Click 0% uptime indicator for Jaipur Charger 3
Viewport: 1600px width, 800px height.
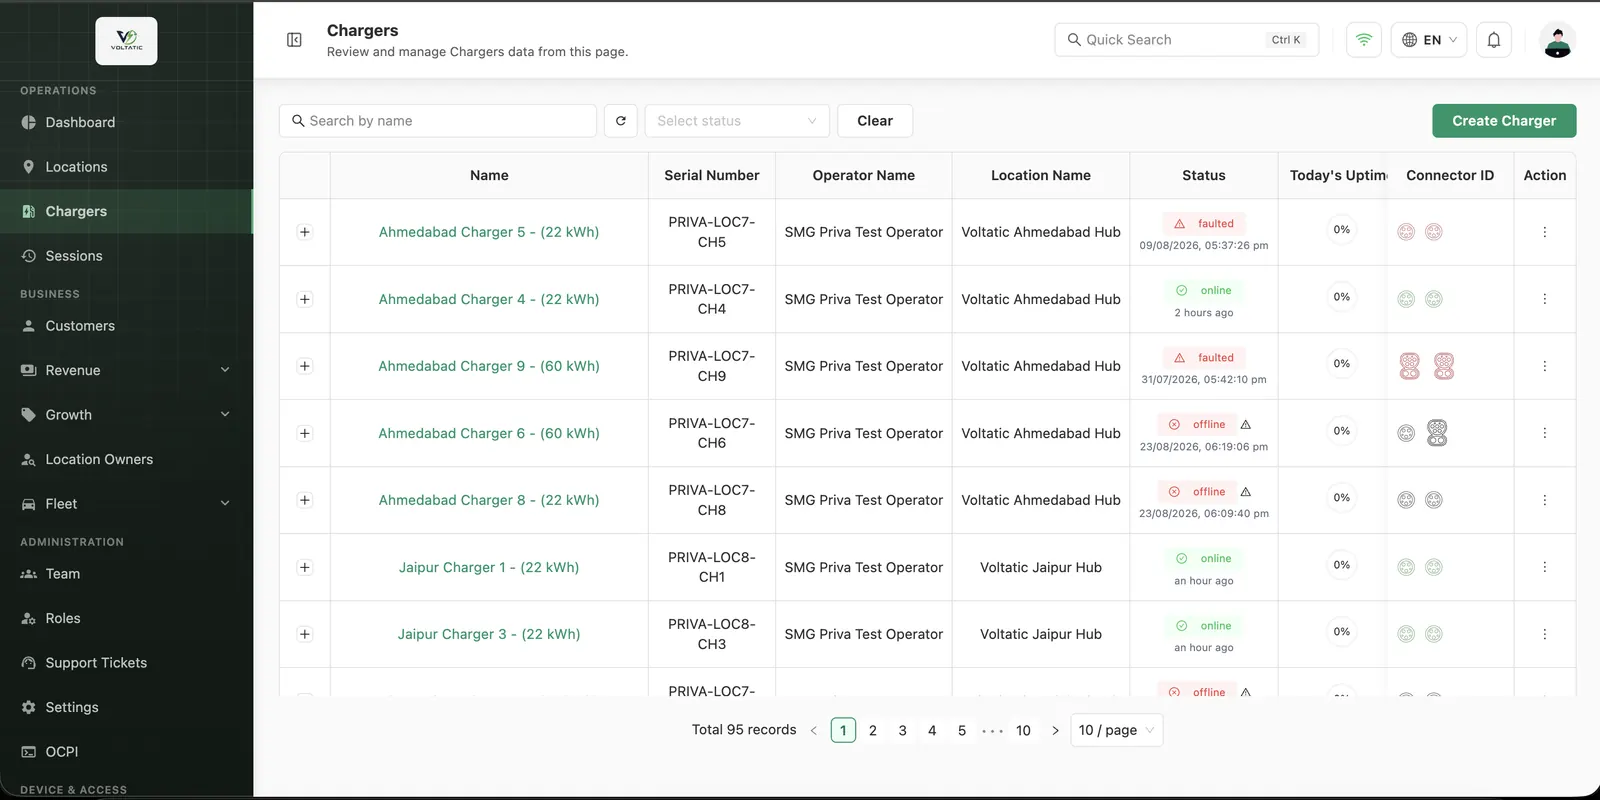coord(1342,632)
